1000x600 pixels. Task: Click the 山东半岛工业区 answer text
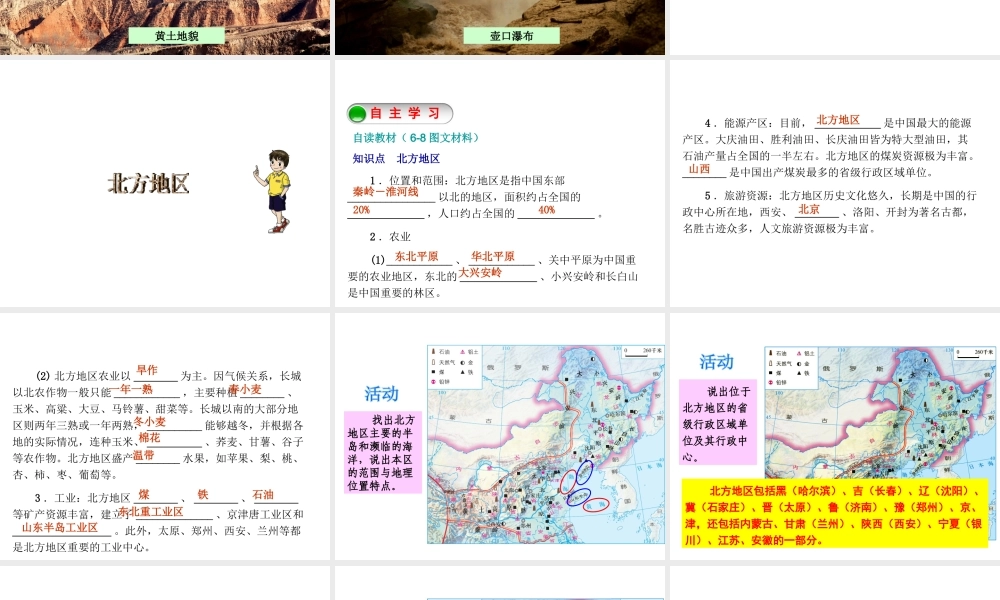(60, 527)
